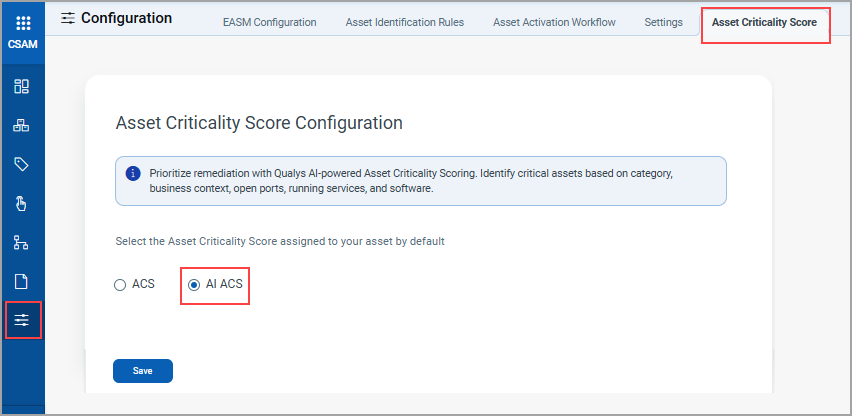The image size is (852, 416).
Task: Switch to the Settings tab
Action: point(663,22)
